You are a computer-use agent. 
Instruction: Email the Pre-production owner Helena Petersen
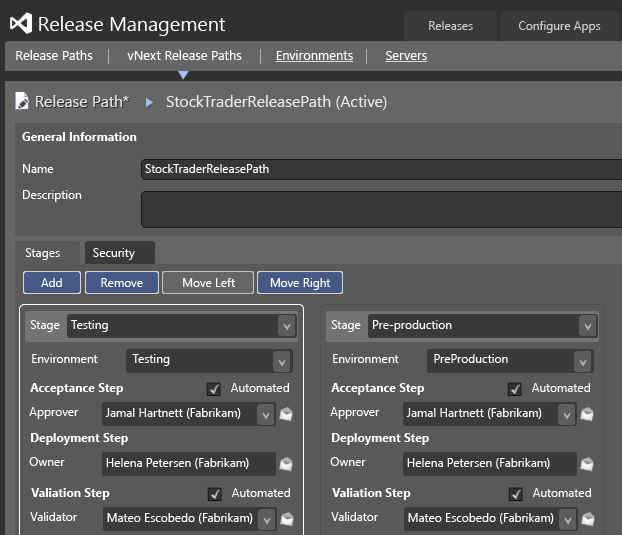pos(587,464)
